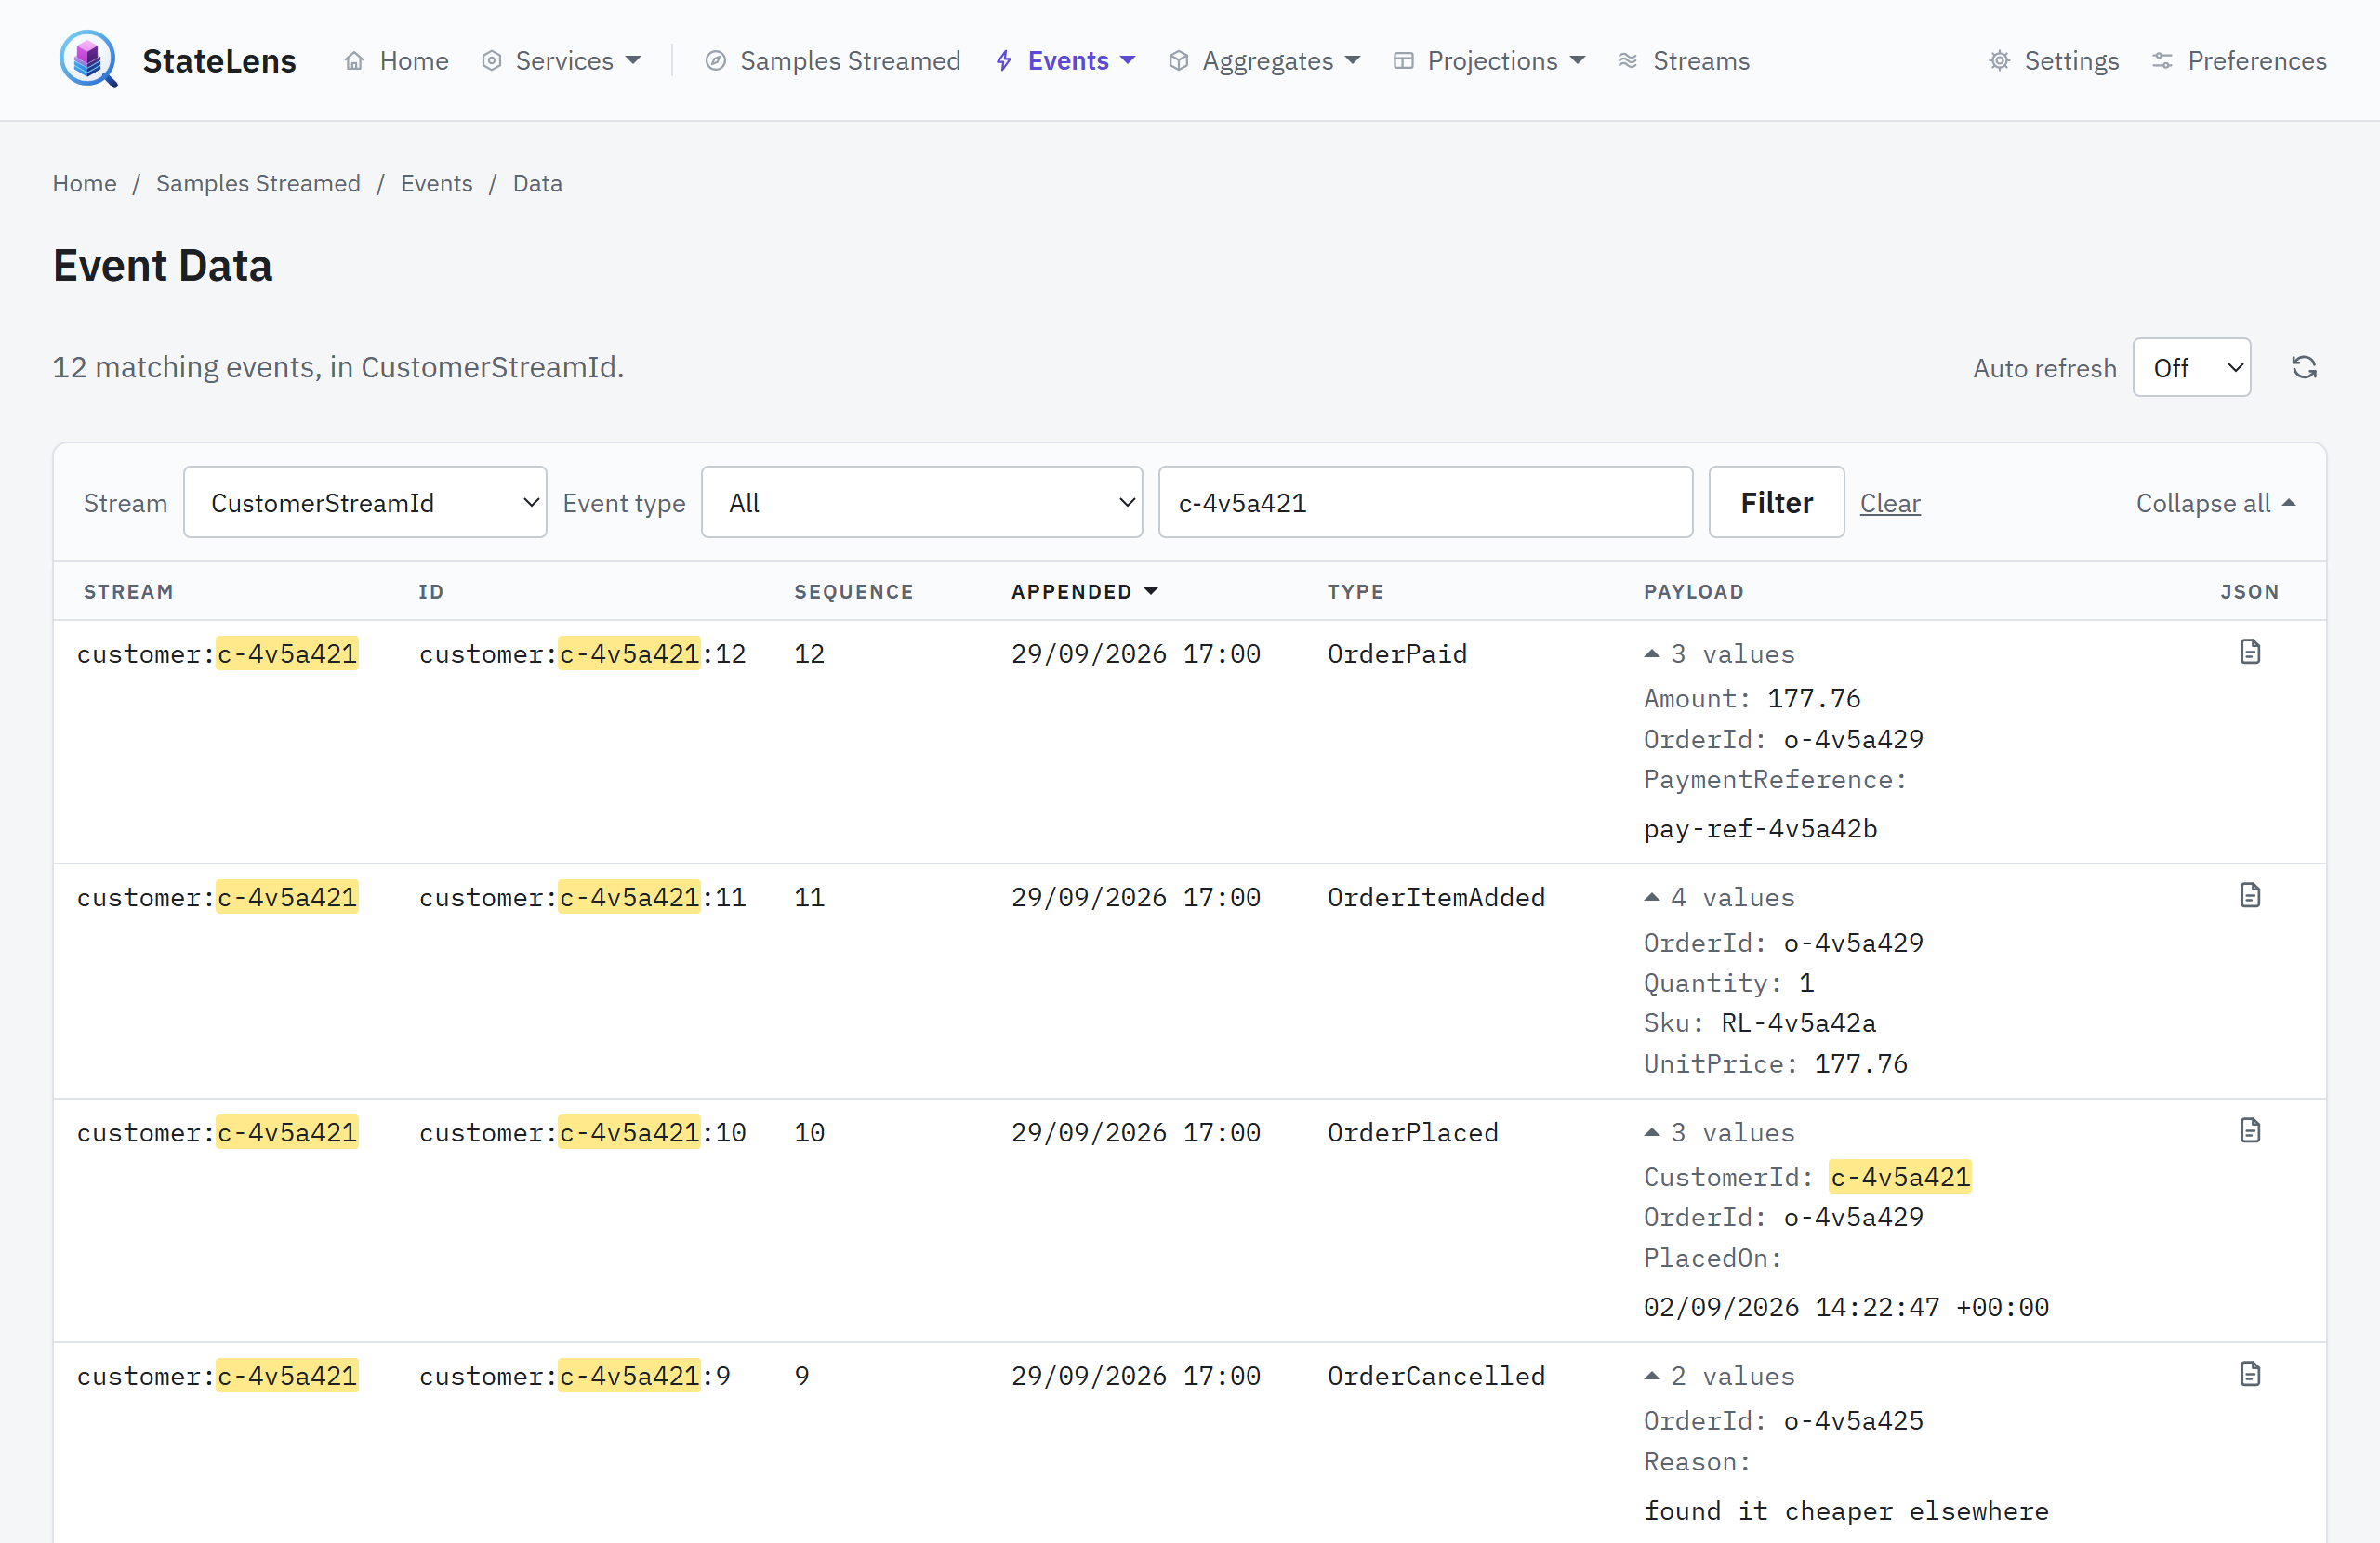Open the Services dropdown menu
Viewport: 2380px width, 1543px height.
[x=561, y=61]
